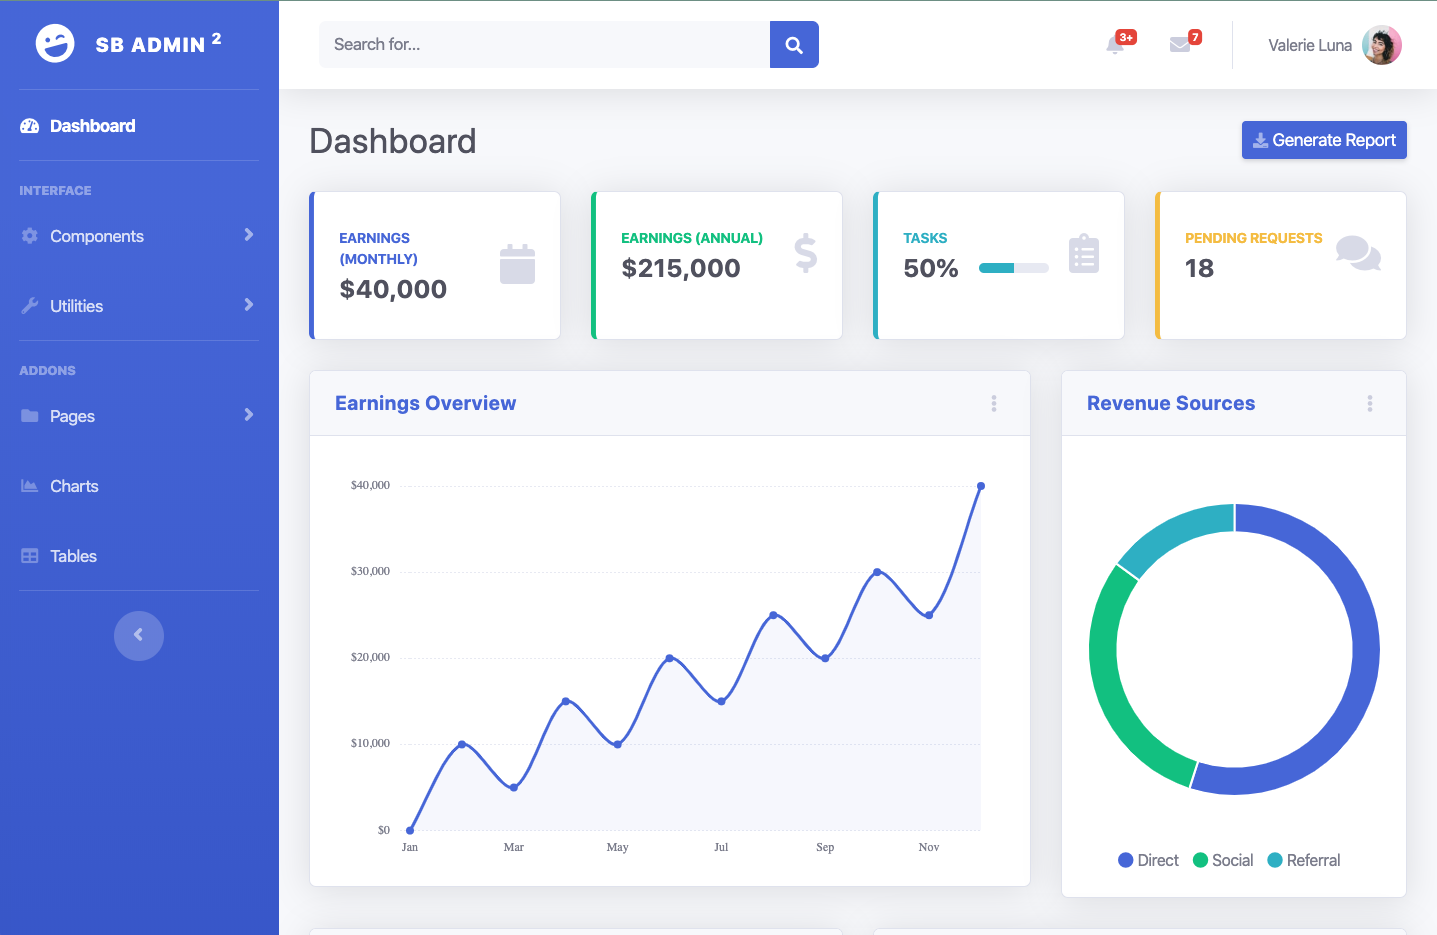Viewport: 1437px width, 935px height.
Task: Focus the 'Search for...' input field
Action: click(544, 45)
